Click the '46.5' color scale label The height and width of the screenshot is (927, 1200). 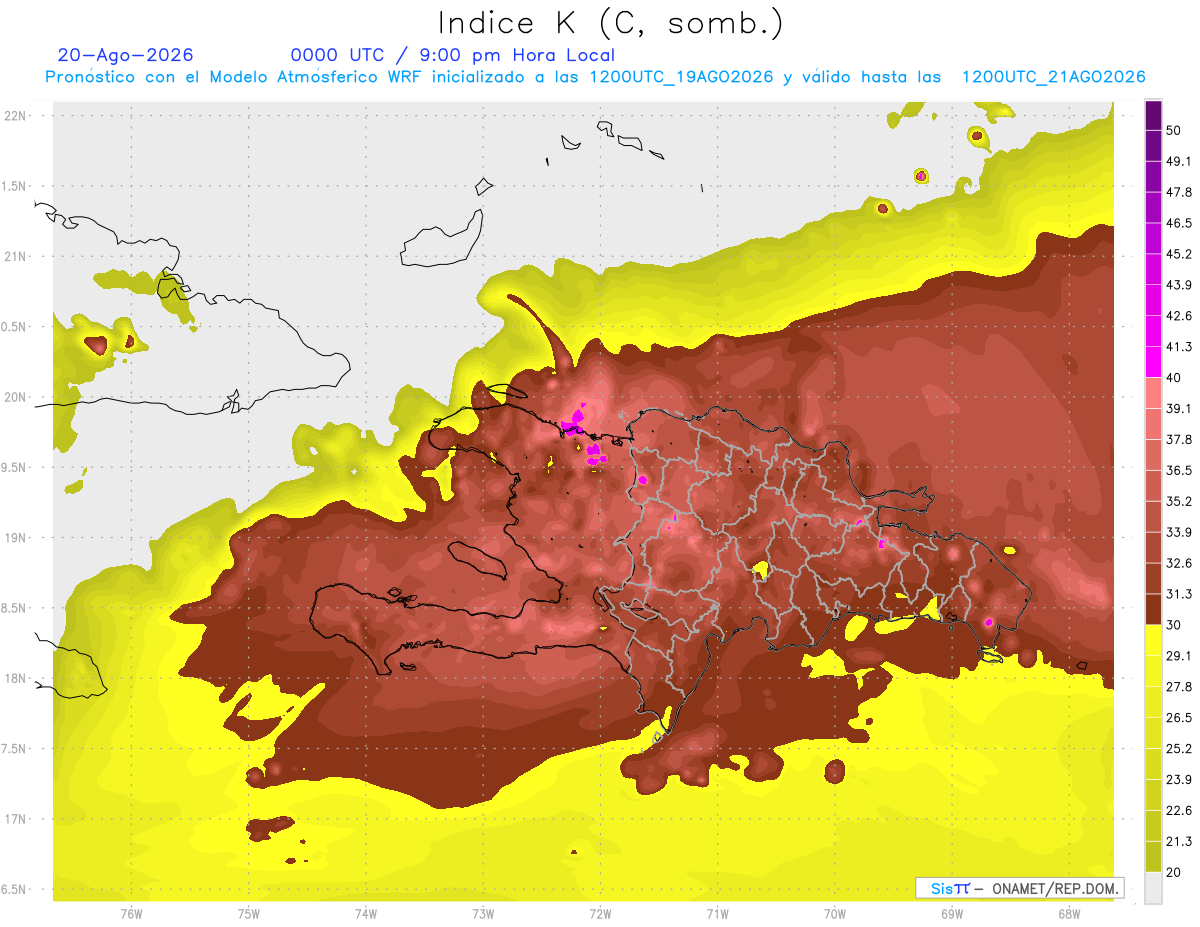point(1179,224)
